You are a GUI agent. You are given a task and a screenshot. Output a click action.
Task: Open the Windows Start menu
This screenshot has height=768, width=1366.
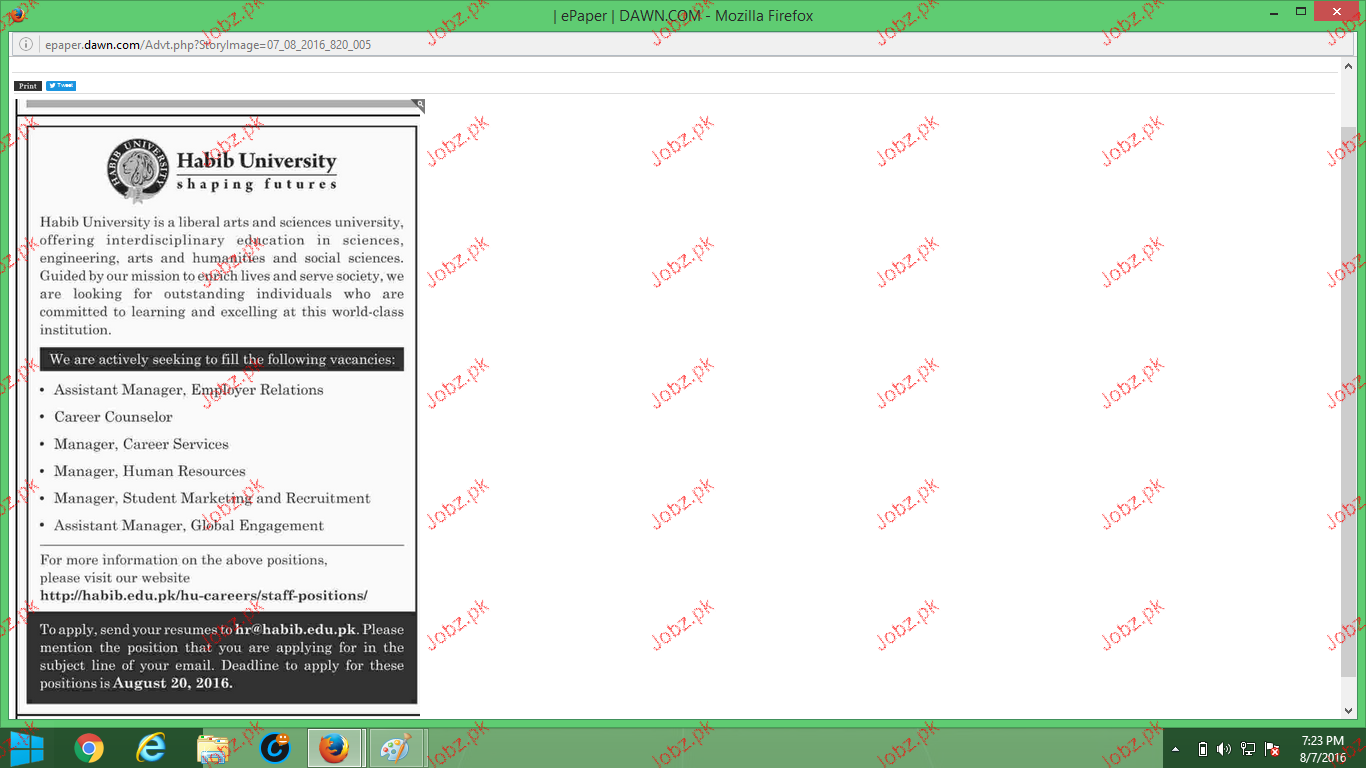pos(25,748)
